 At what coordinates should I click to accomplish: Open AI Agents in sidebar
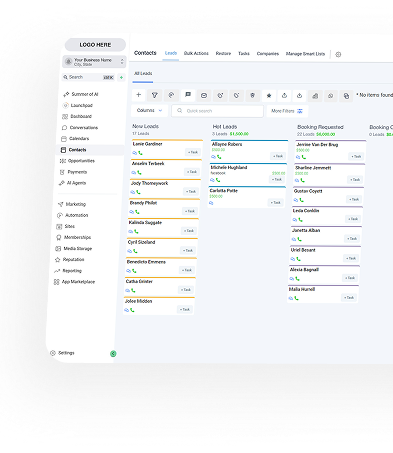[72, 183]
